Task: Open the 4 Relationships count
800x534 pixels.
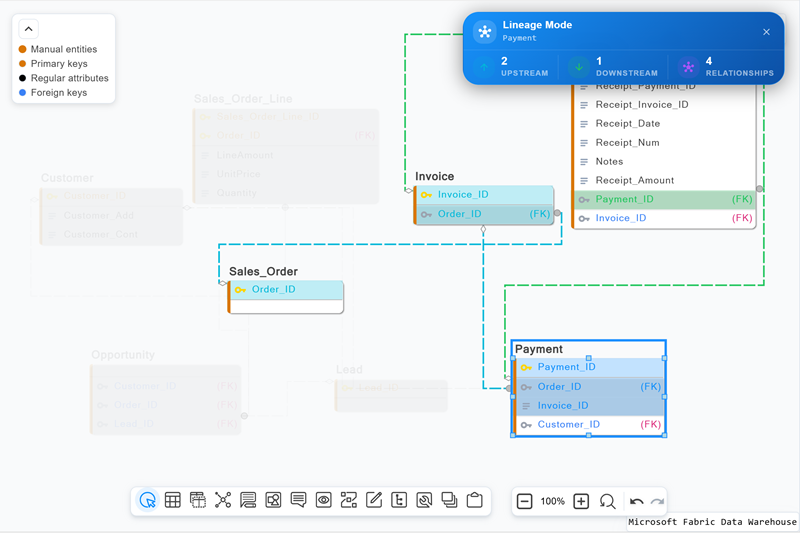Action: point(709,61)
